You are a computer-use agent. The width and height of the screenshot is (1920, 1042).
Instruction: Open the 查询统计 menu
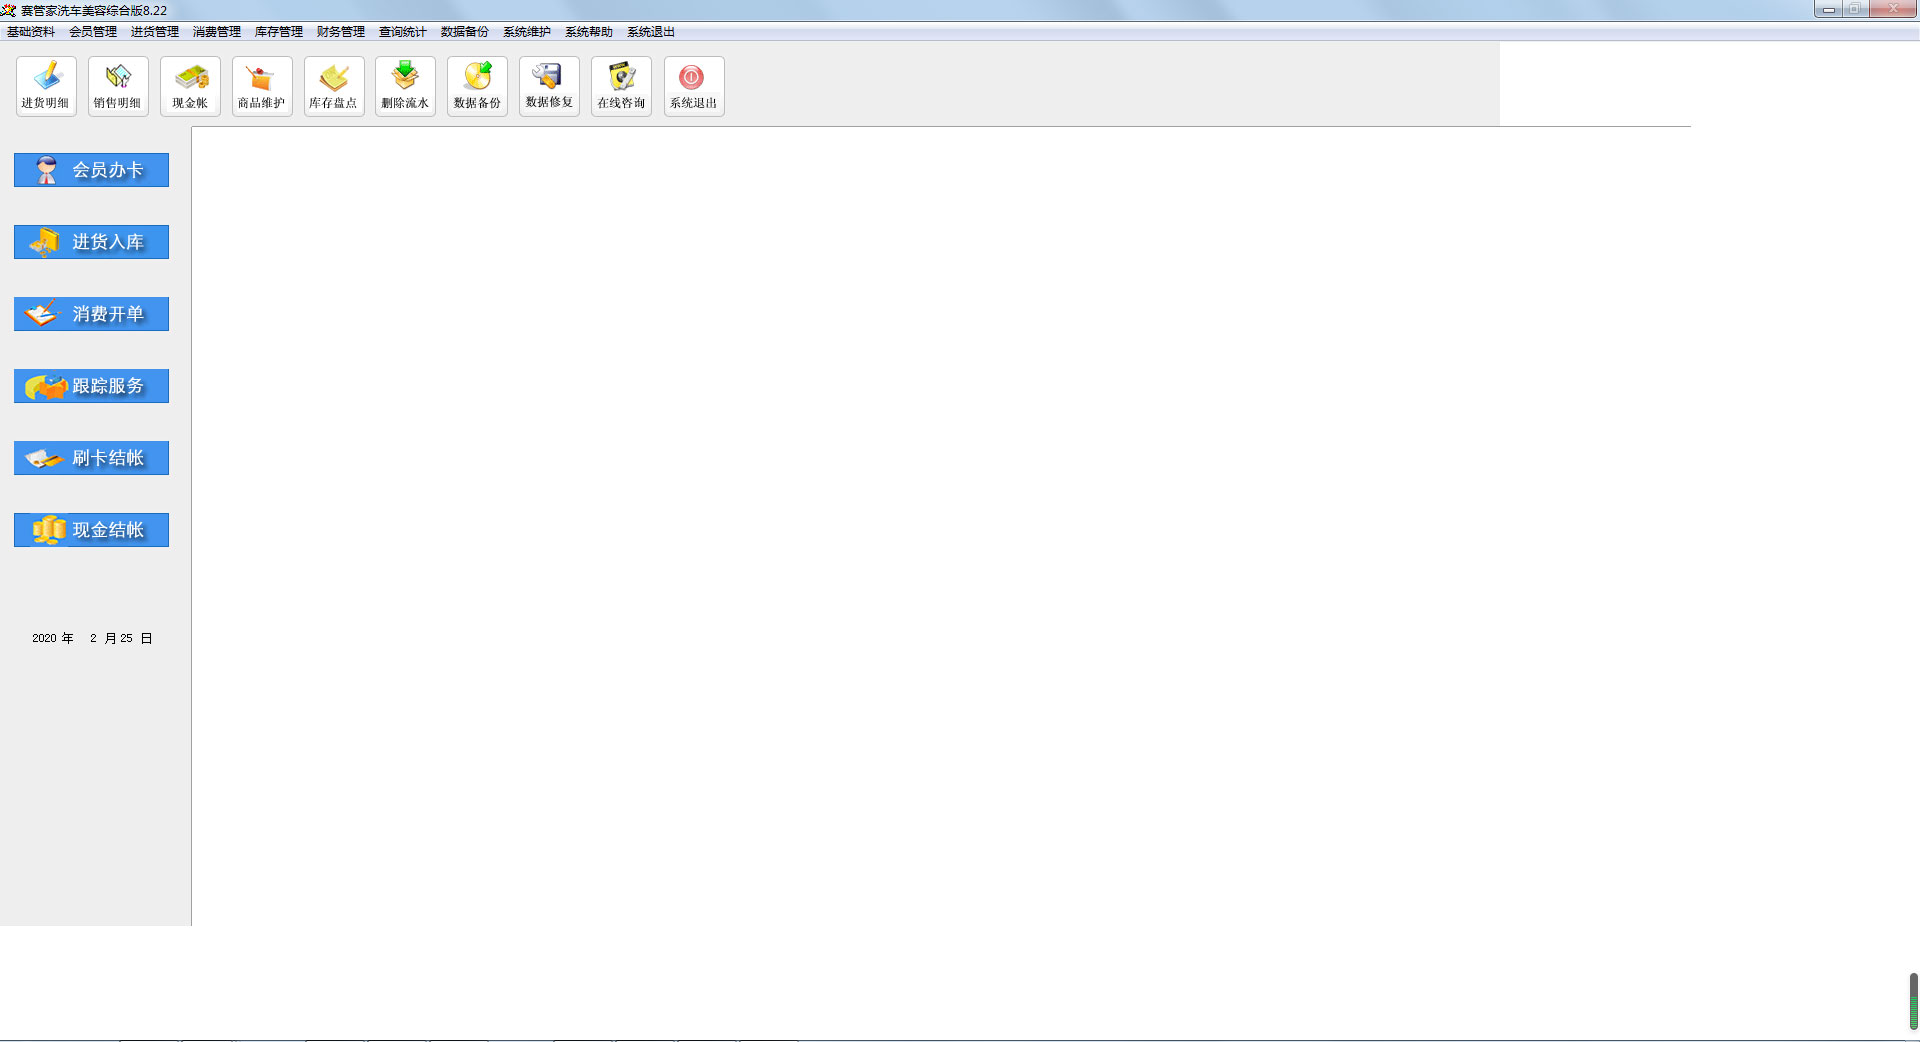(x=403, y=32)
